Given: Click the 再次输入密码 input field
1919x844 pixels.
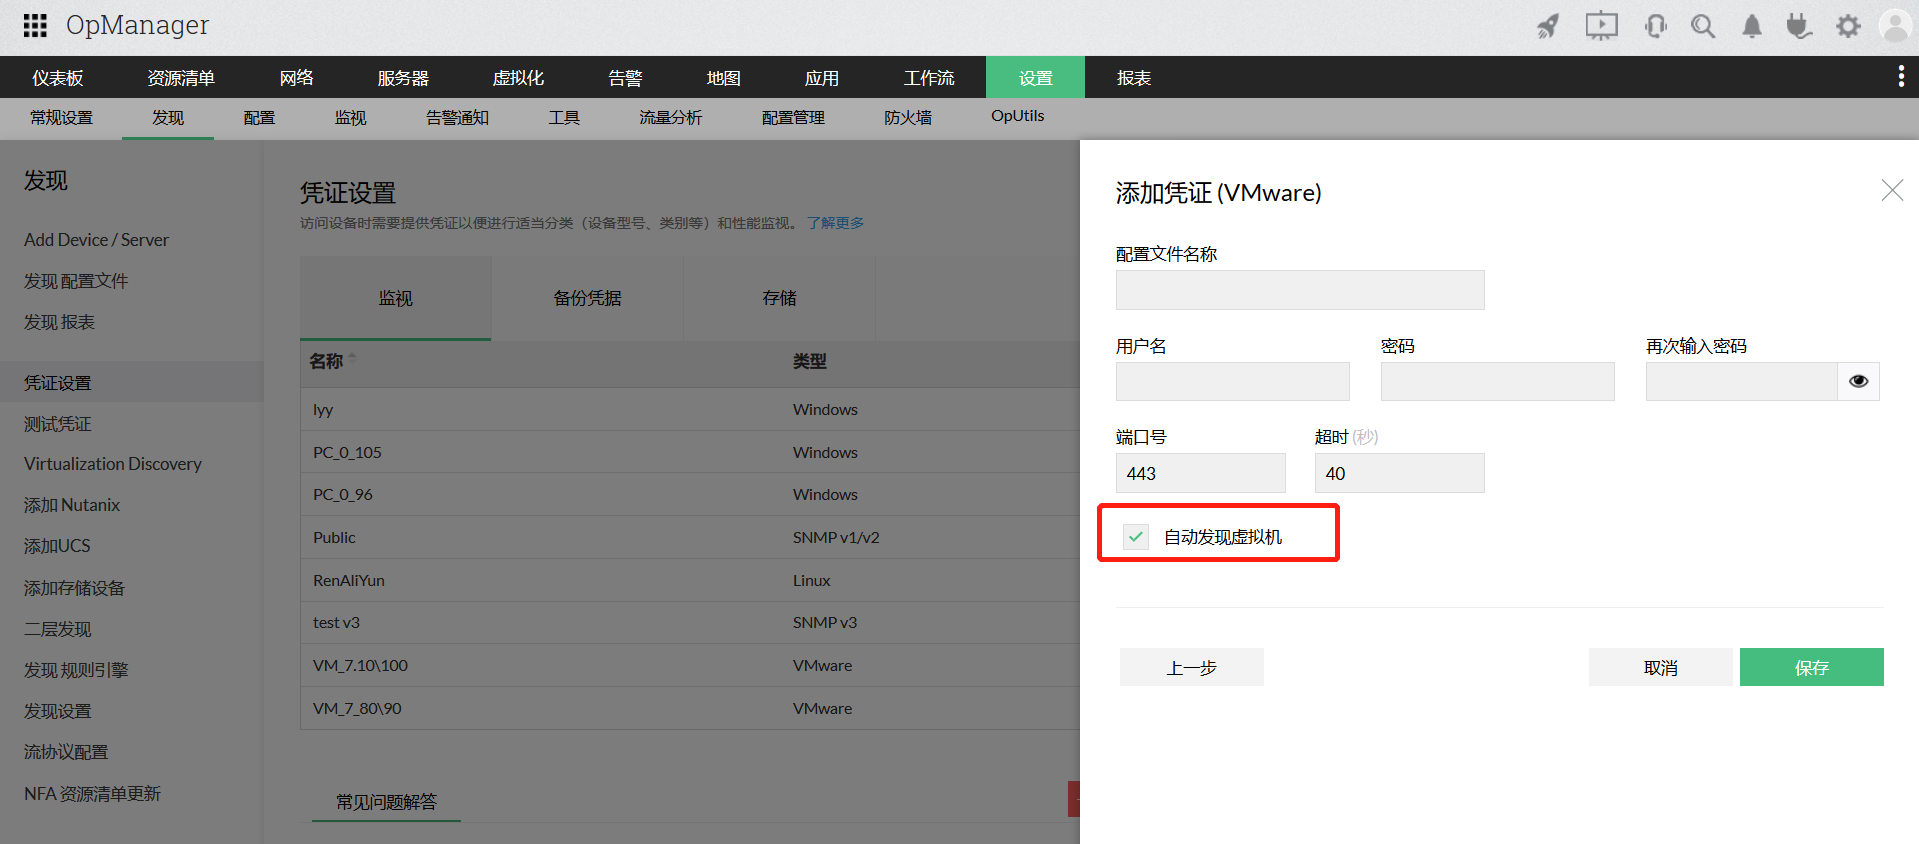Looking at the screenshot, I should (x=1741, y=381).
